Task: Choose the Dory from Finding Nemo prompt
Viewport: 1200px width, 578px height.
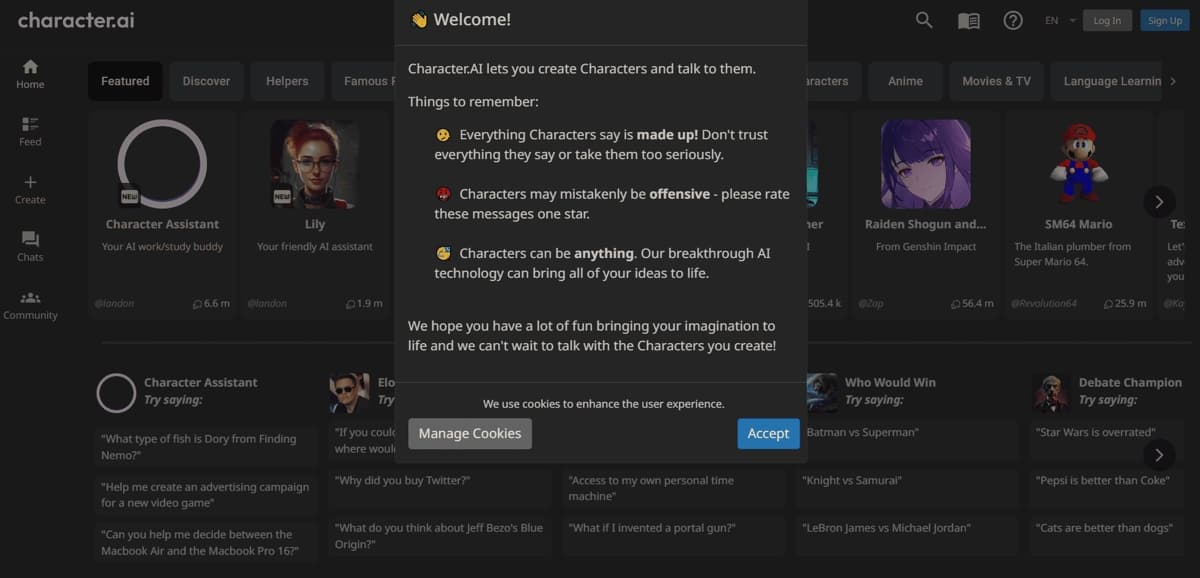Action: click(x=206, y=446)
